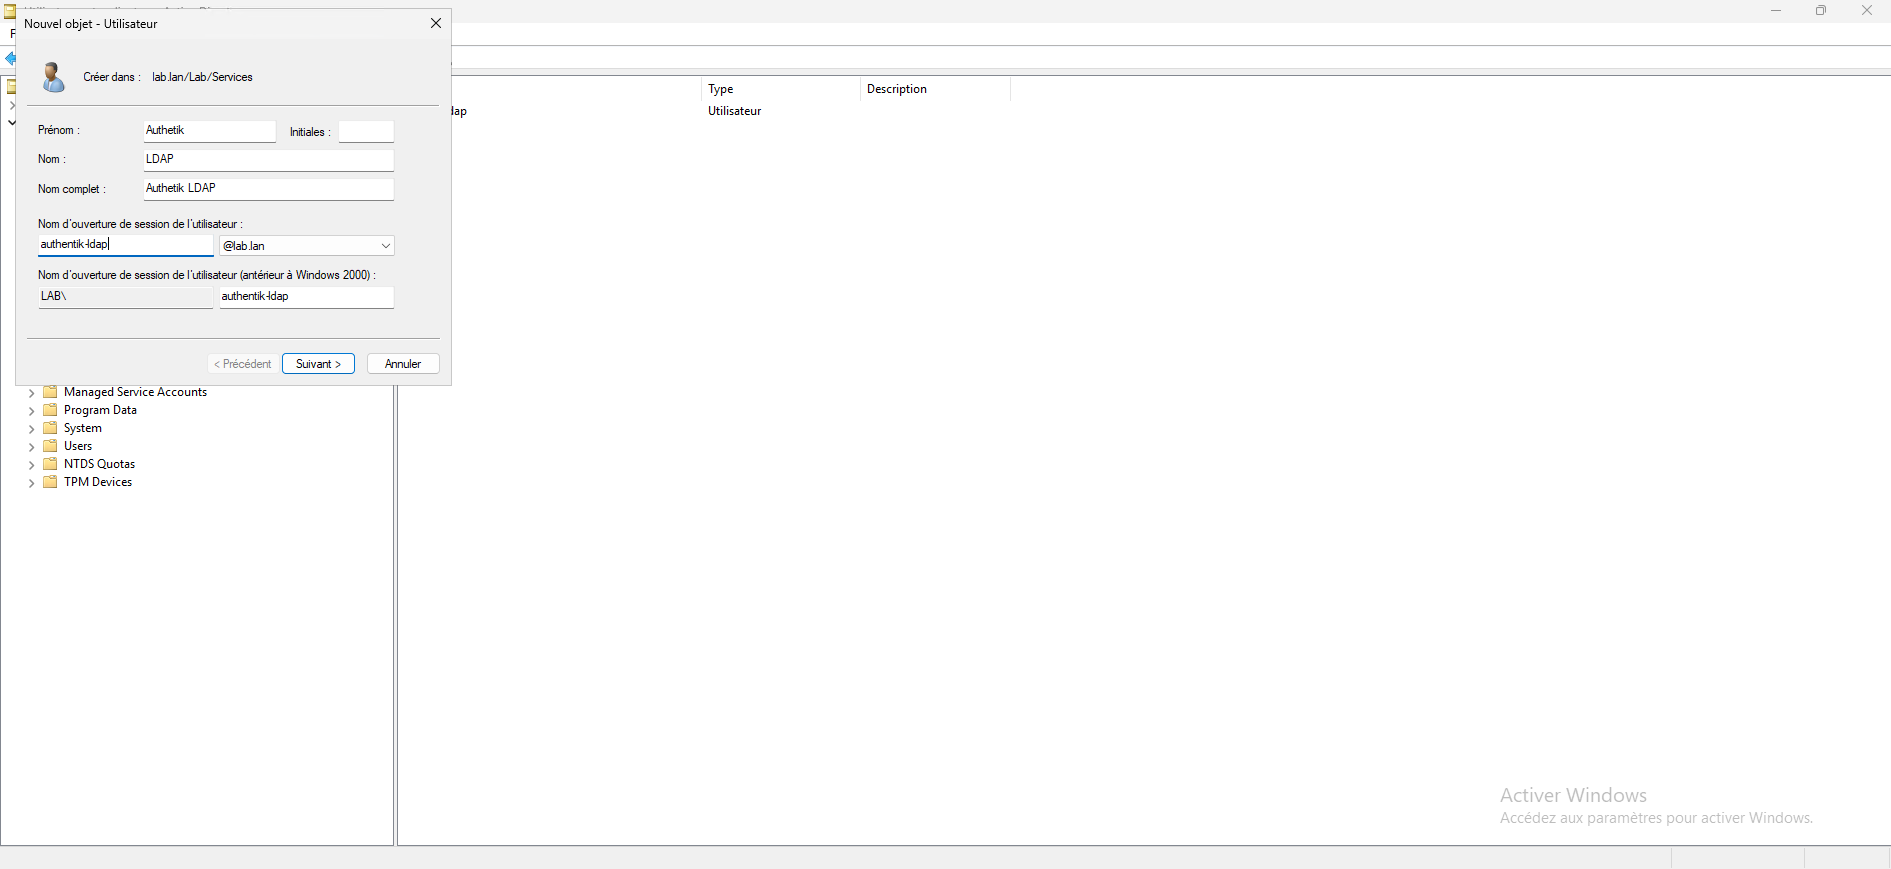Expand the System container chevron
The image size is (1891, 869).
click(x=32, y=429)
